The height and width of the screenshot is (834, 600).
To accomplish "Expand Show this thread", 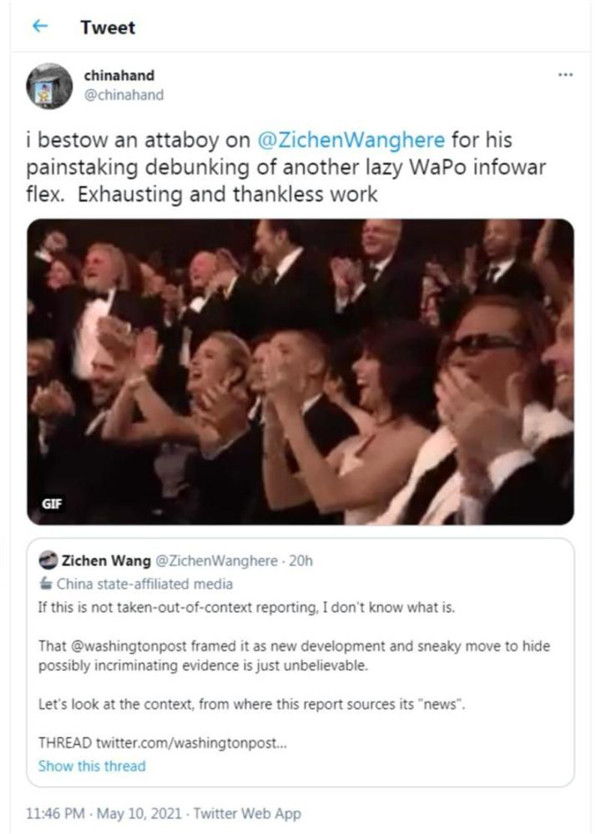I will (x=91, y=766).
